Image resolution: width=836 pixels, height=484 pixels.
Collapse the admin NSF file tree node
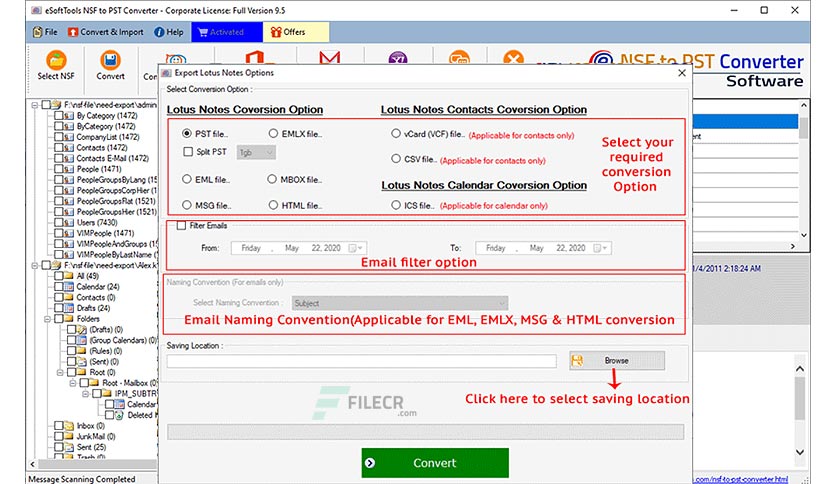[x=34, y=105]
